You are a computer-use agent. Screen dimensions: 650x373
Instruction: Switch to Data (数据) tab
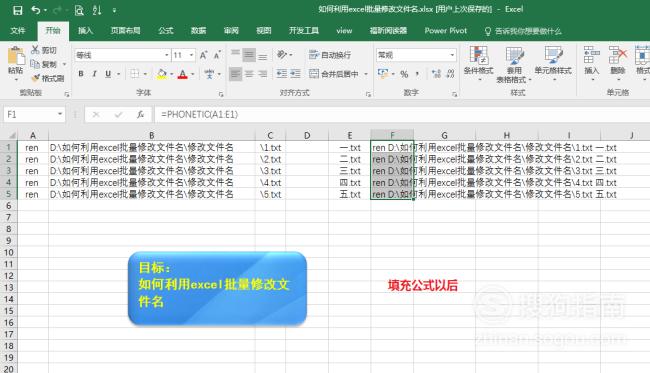coord(198,31)
